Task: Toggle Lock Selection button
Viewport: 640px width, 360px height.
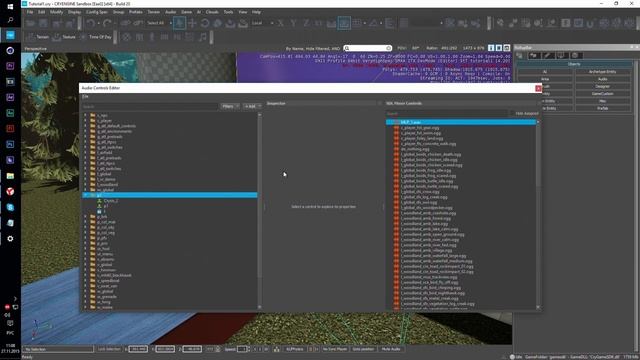Action: pyautogui.click(x=109, y=349)
